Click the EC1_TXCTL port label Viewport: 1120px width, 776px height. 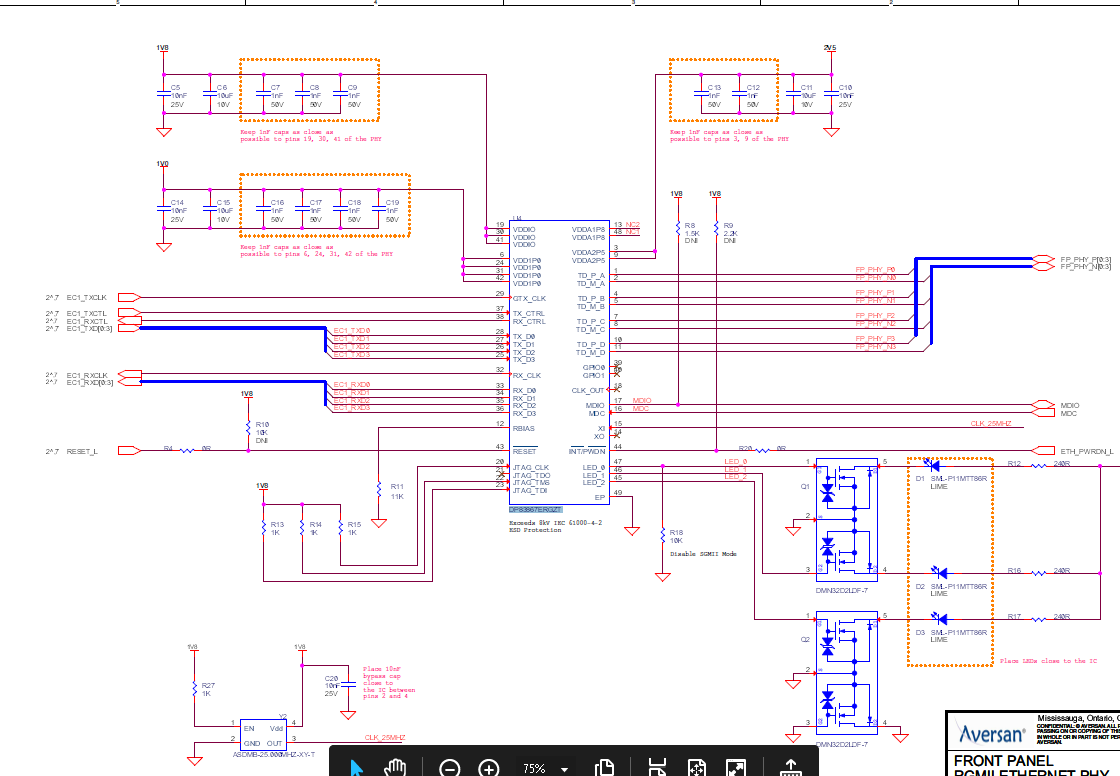pyautogui.click(x=86, y=313)
